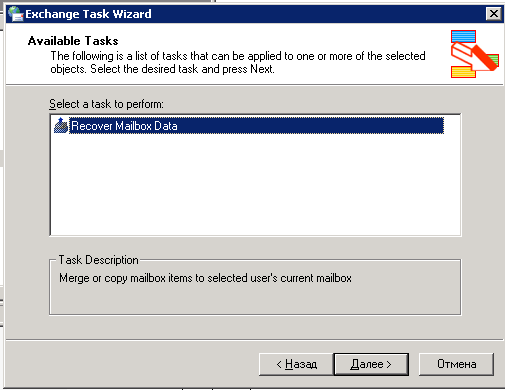Click empty space in the task list box
The image size is (505, 390).
point(255,185)
